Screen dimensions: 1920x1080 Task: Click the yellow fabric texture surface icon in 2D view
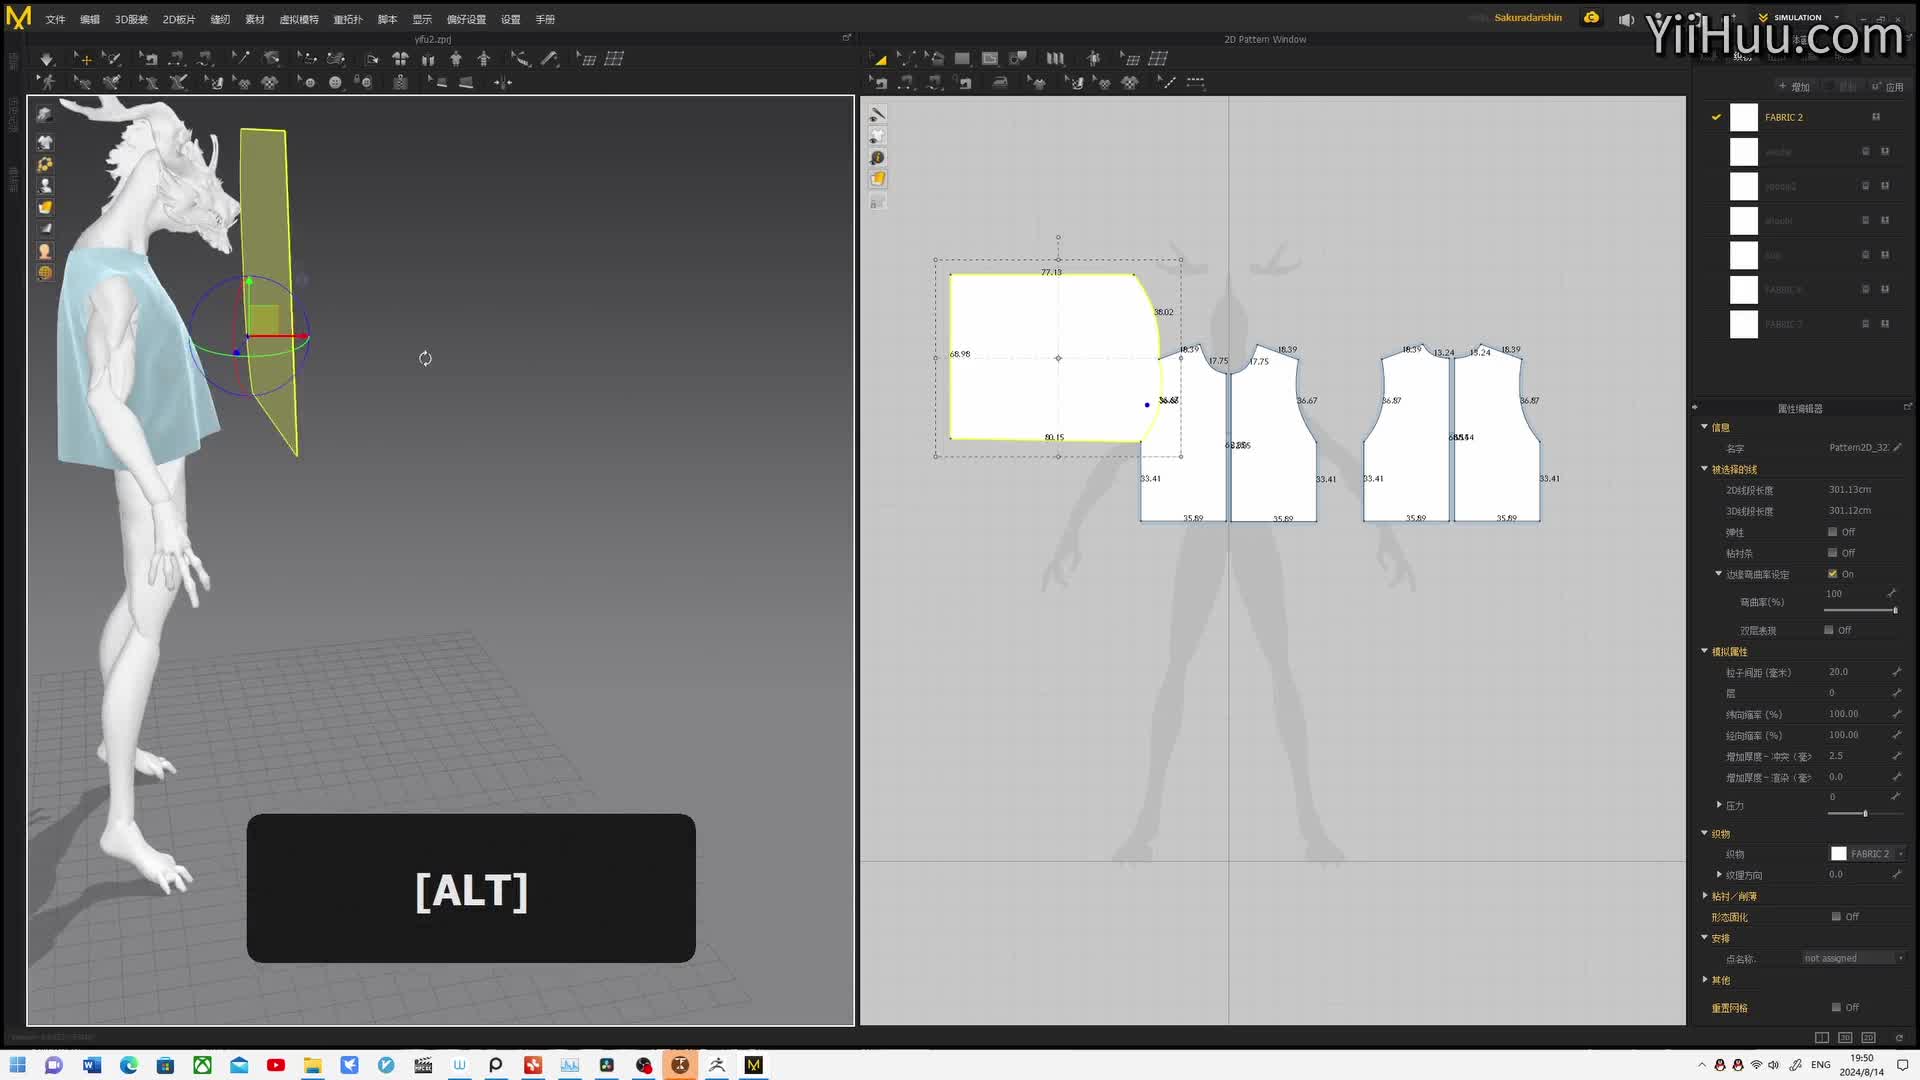pyautogui.click(x=877, y=179)
